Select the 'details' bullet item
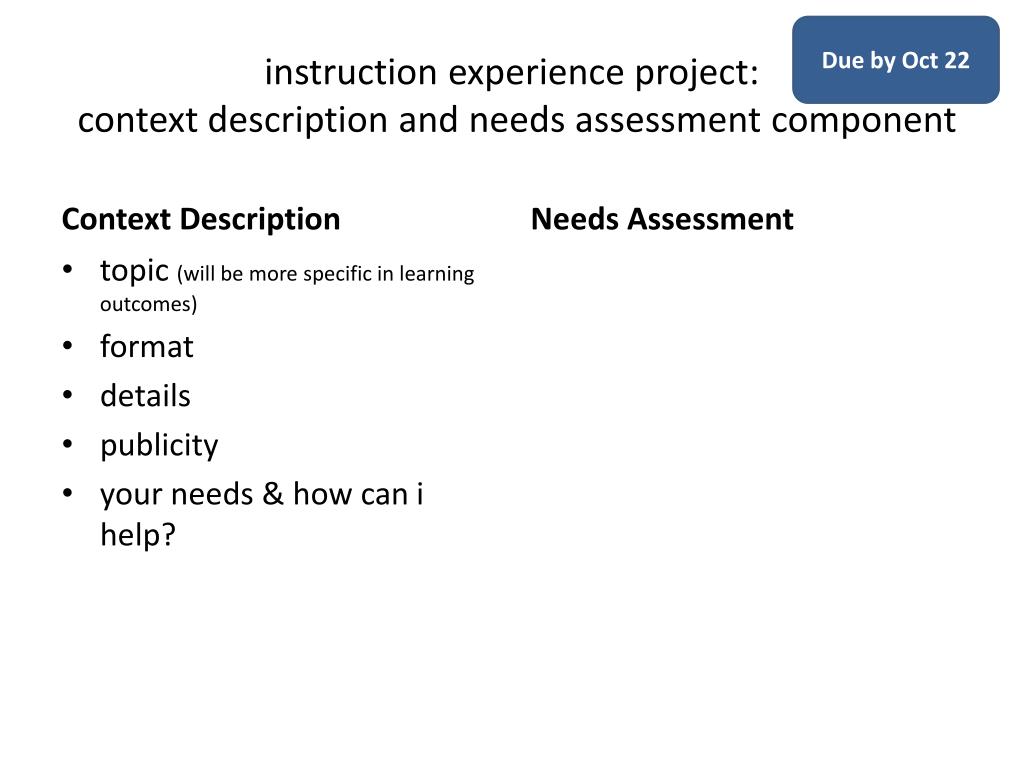The width and height of the screenshot is (1024, 768). pos(145,396)
